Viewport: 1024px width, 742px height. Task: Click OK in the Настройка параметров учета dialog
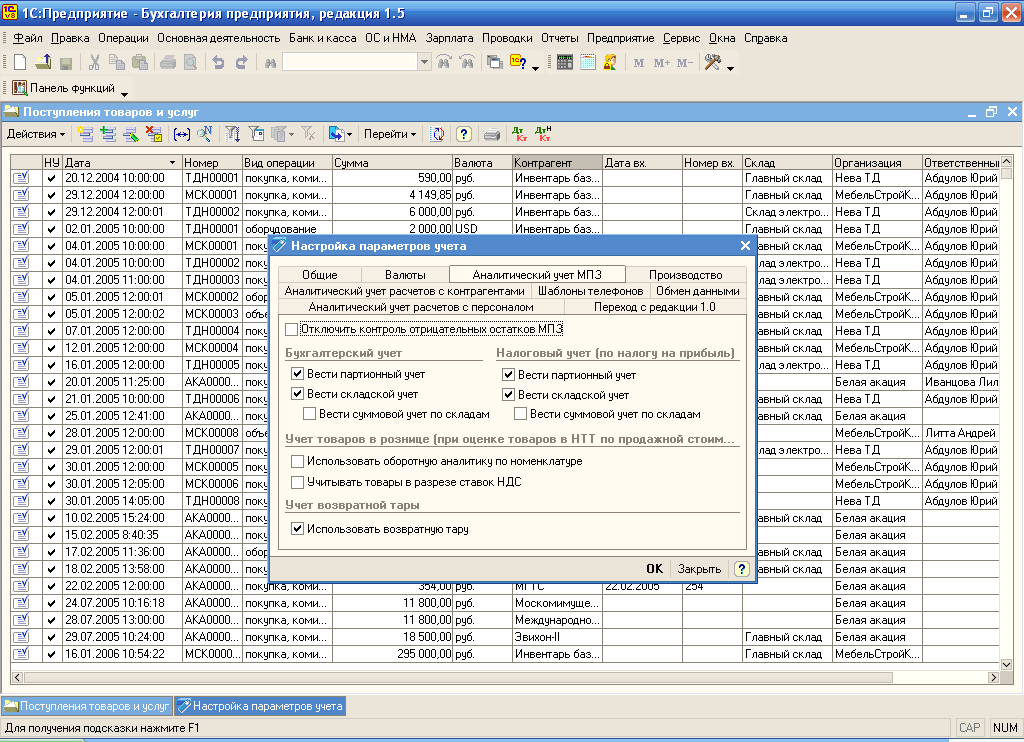654,569
